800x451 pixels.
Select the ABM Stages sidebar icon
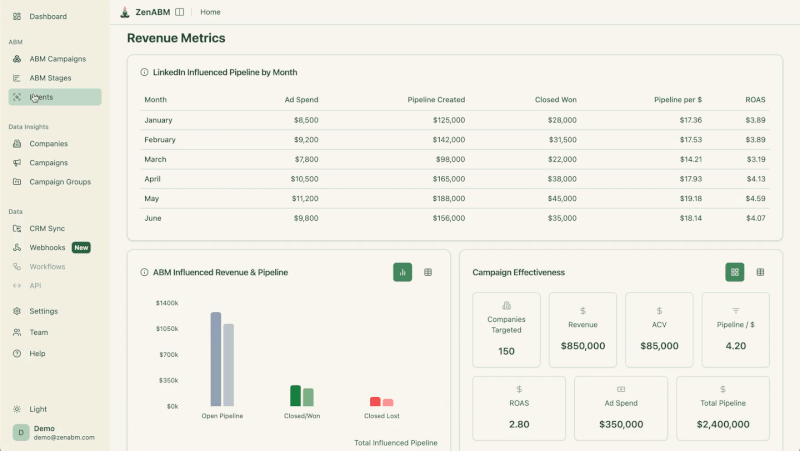(18, 78)
